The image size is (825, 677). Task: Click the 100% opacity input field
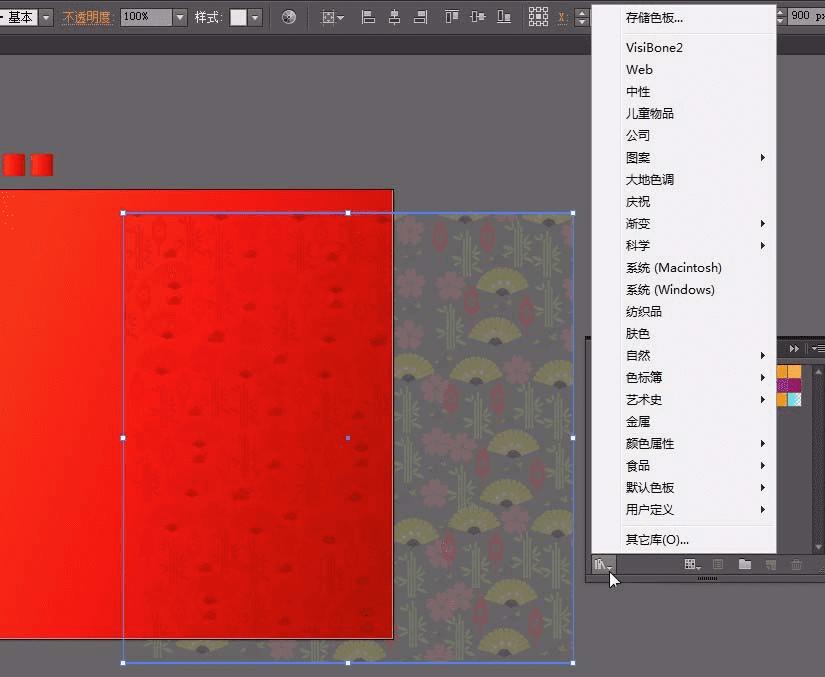145,17
